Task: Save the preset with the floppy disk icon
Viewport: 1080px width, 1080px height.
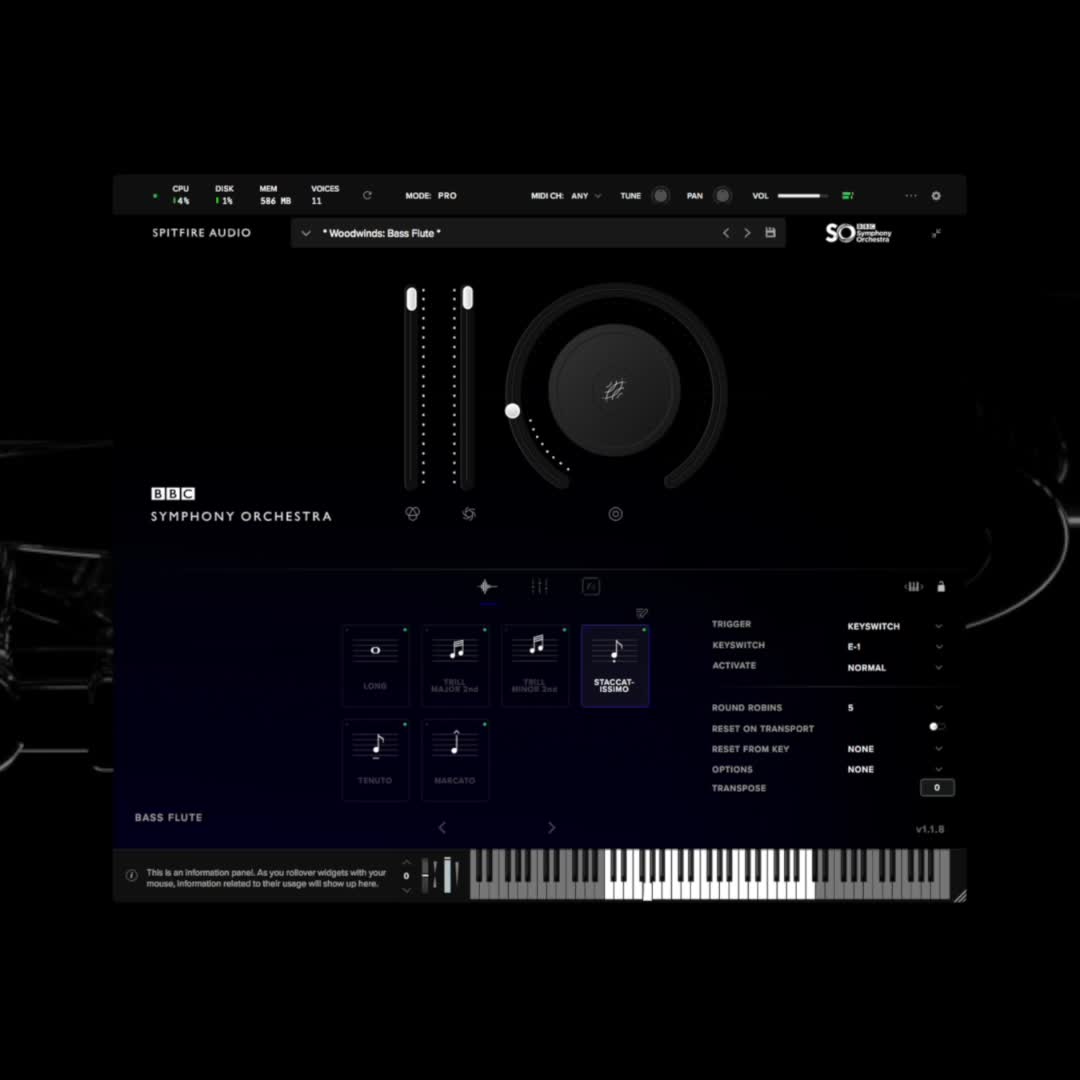Action: [x=770, y=233]
